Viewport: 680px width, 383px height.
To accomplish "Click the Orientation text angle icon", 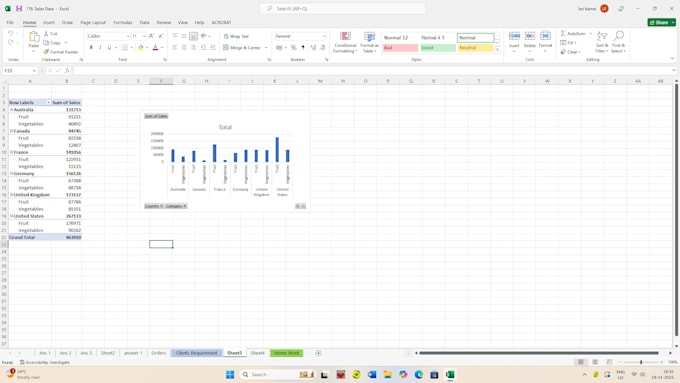I will [204, 36].
